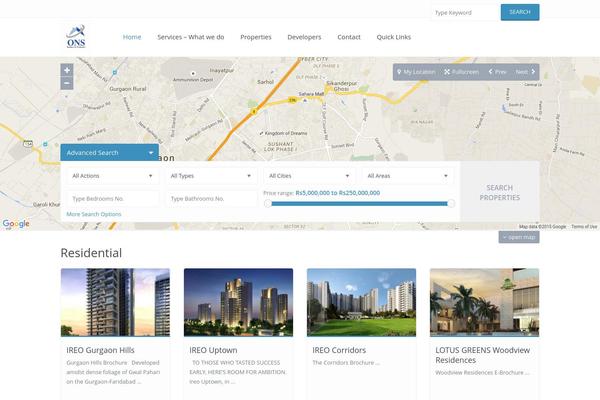Open IREO Gurgaon Hills thumbnail image
Screen dimensions: 600x400
[115, 302]
